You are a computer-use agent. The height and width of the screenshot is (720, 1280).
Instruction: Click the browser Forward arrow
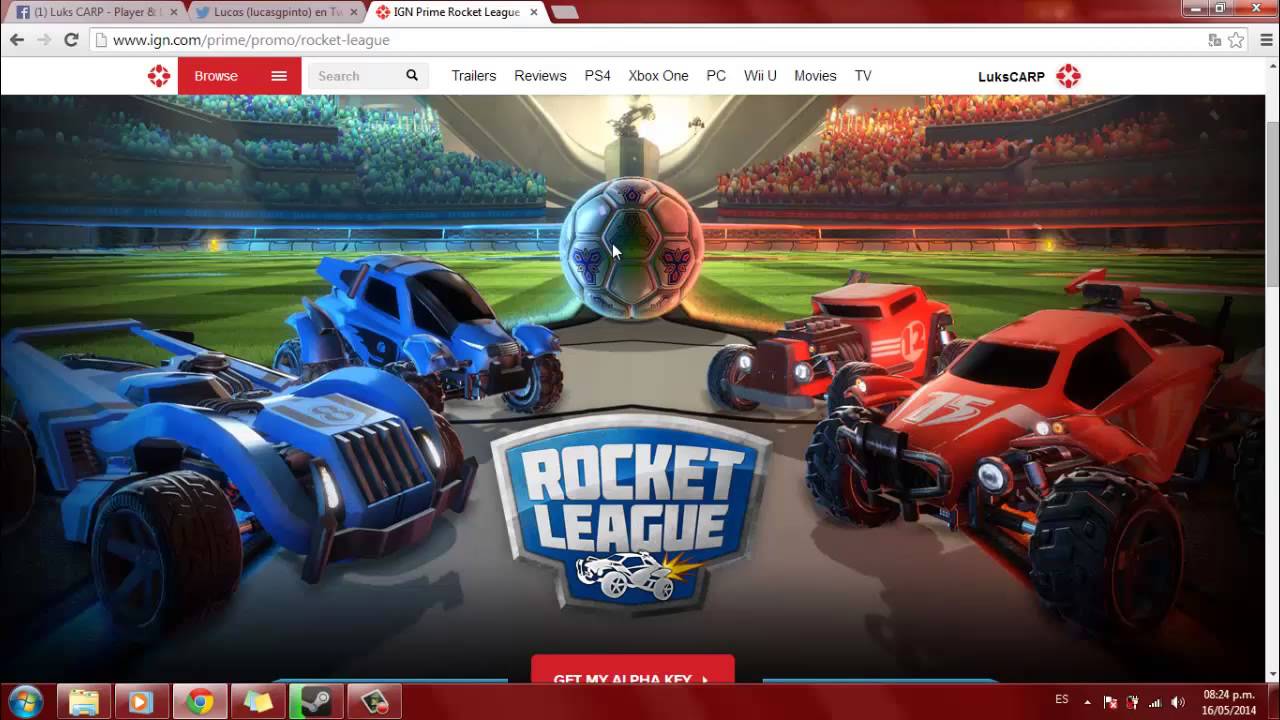click(x=44, y=40)
